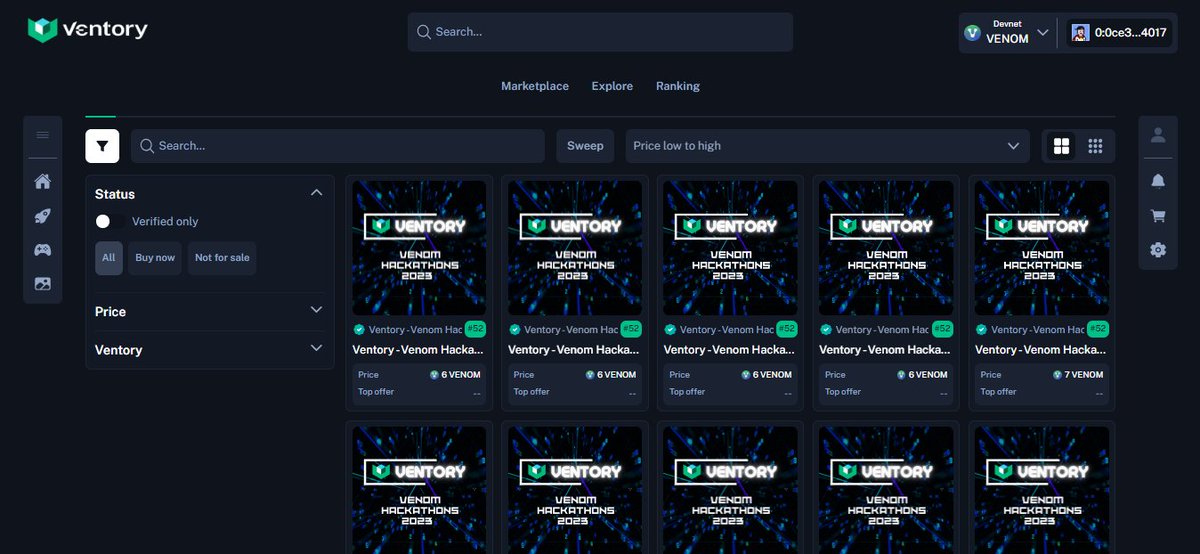Open the image gallery sidebar icon

[43, 284]
